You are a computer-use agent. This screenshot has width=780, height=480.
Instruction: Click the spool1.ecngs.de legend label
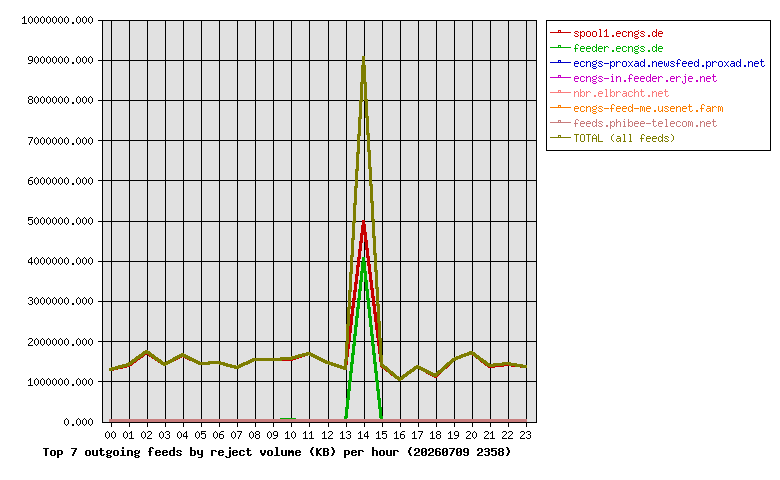click(618, 33)
